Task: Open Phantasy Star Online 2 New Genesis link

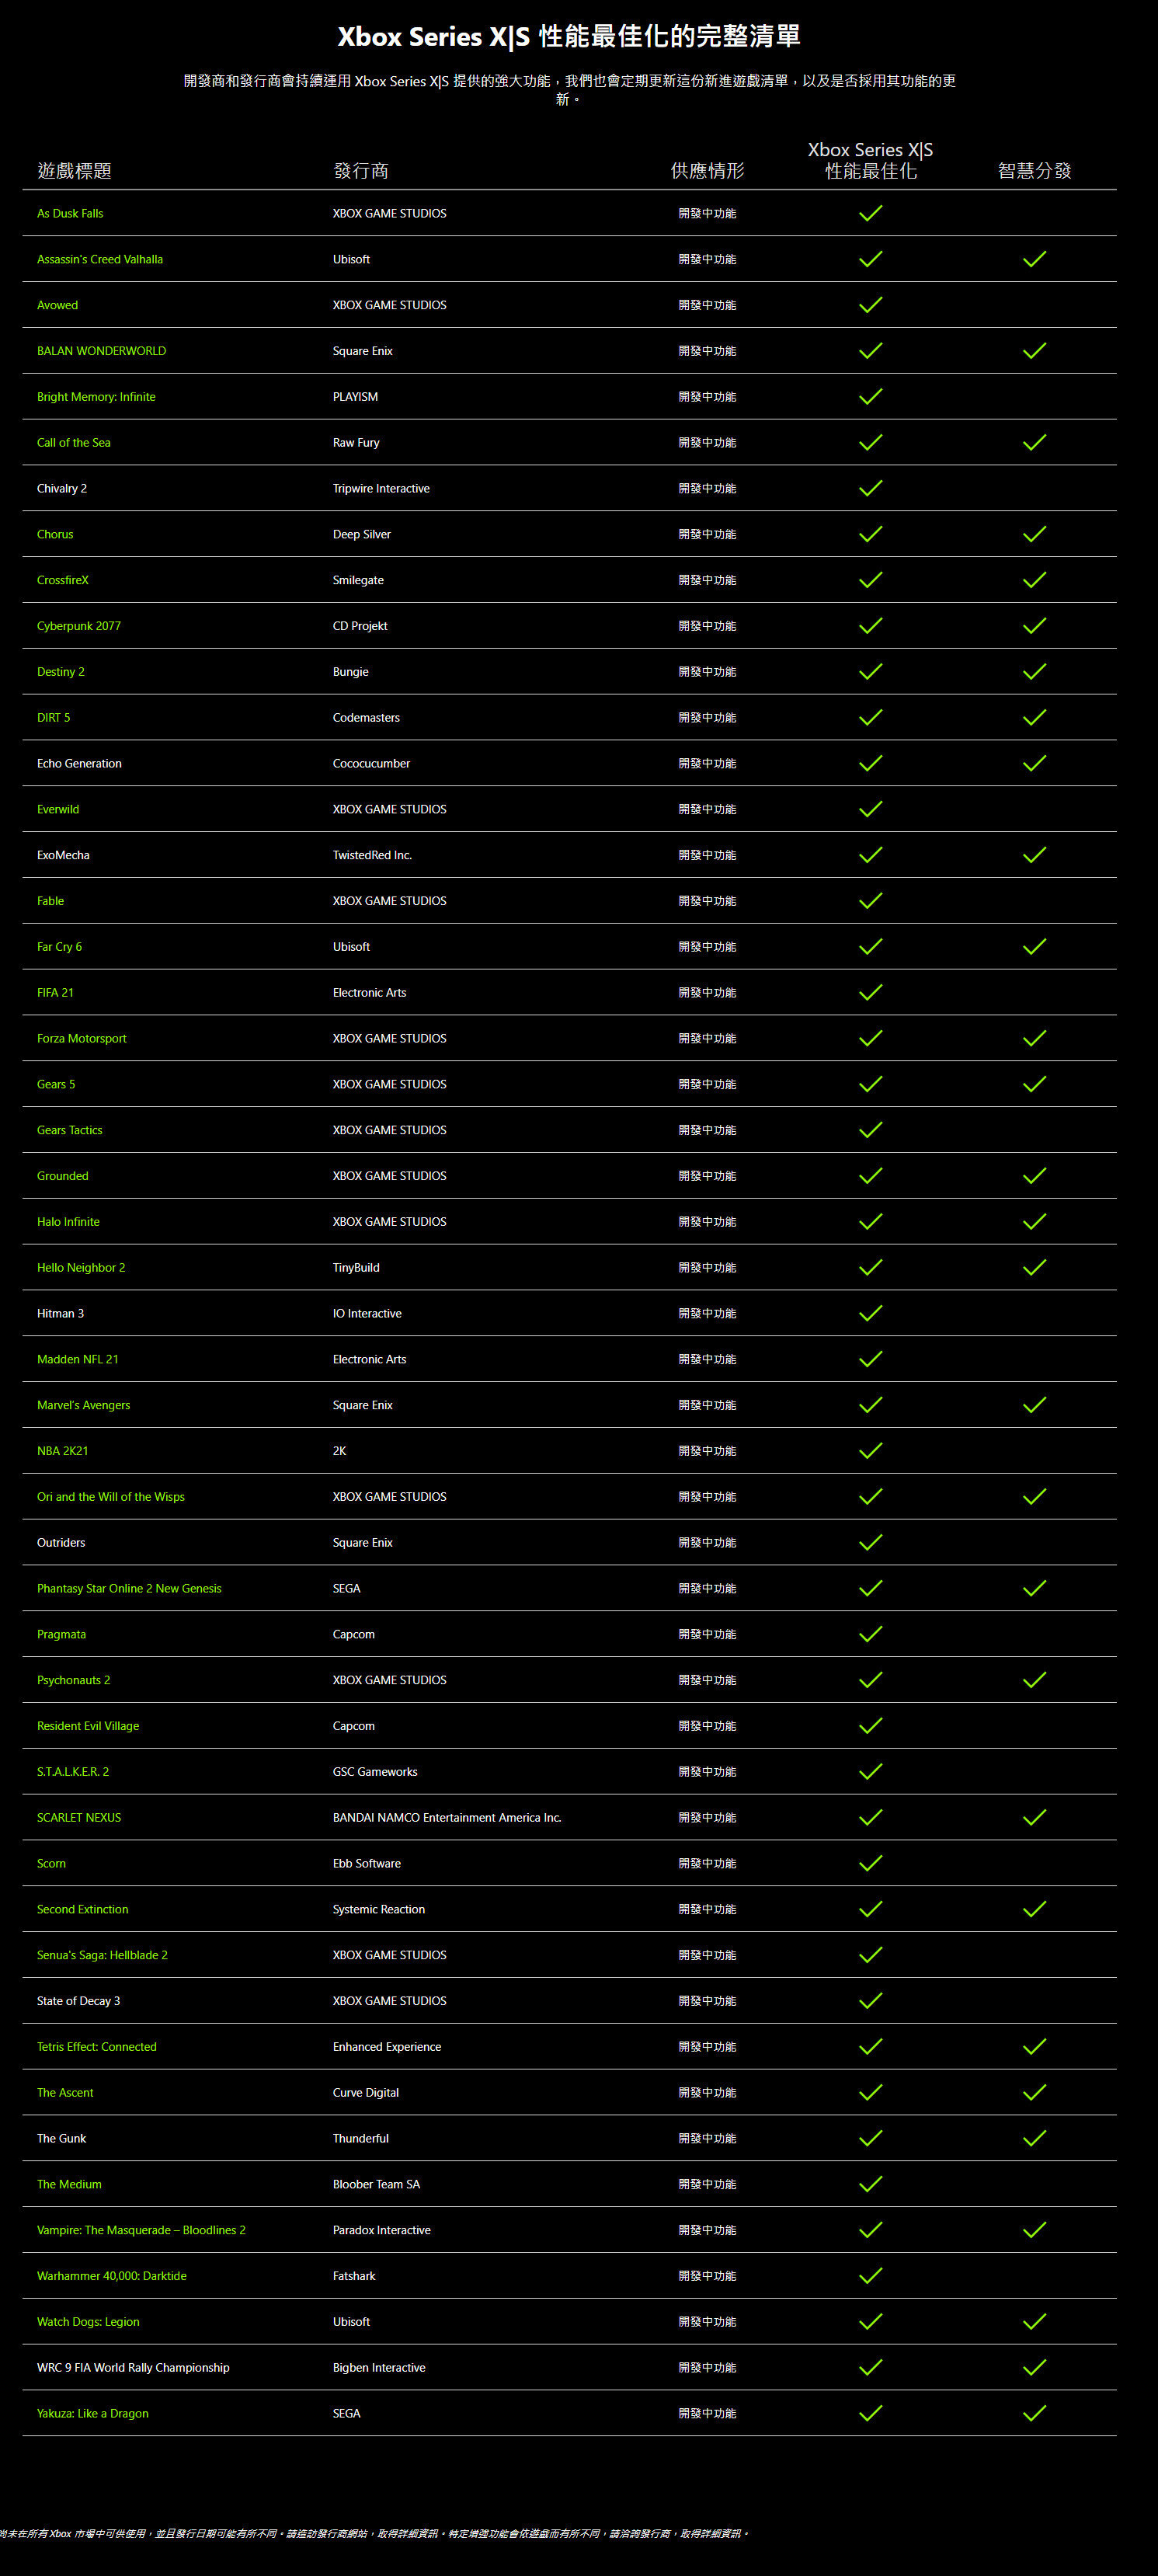Action: (129, 1588)
